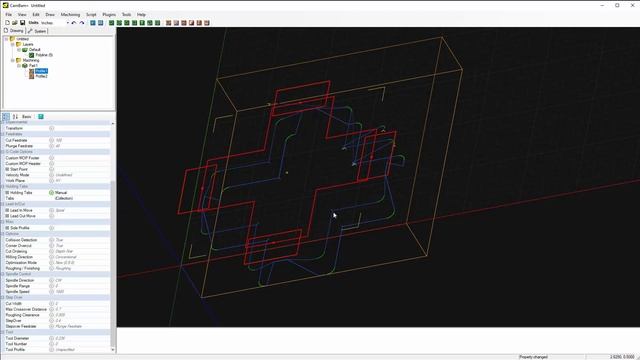Toggle the green marker beside Holding Tabs
The height and width of the screenshot is (360, 640).
(51, 192)
